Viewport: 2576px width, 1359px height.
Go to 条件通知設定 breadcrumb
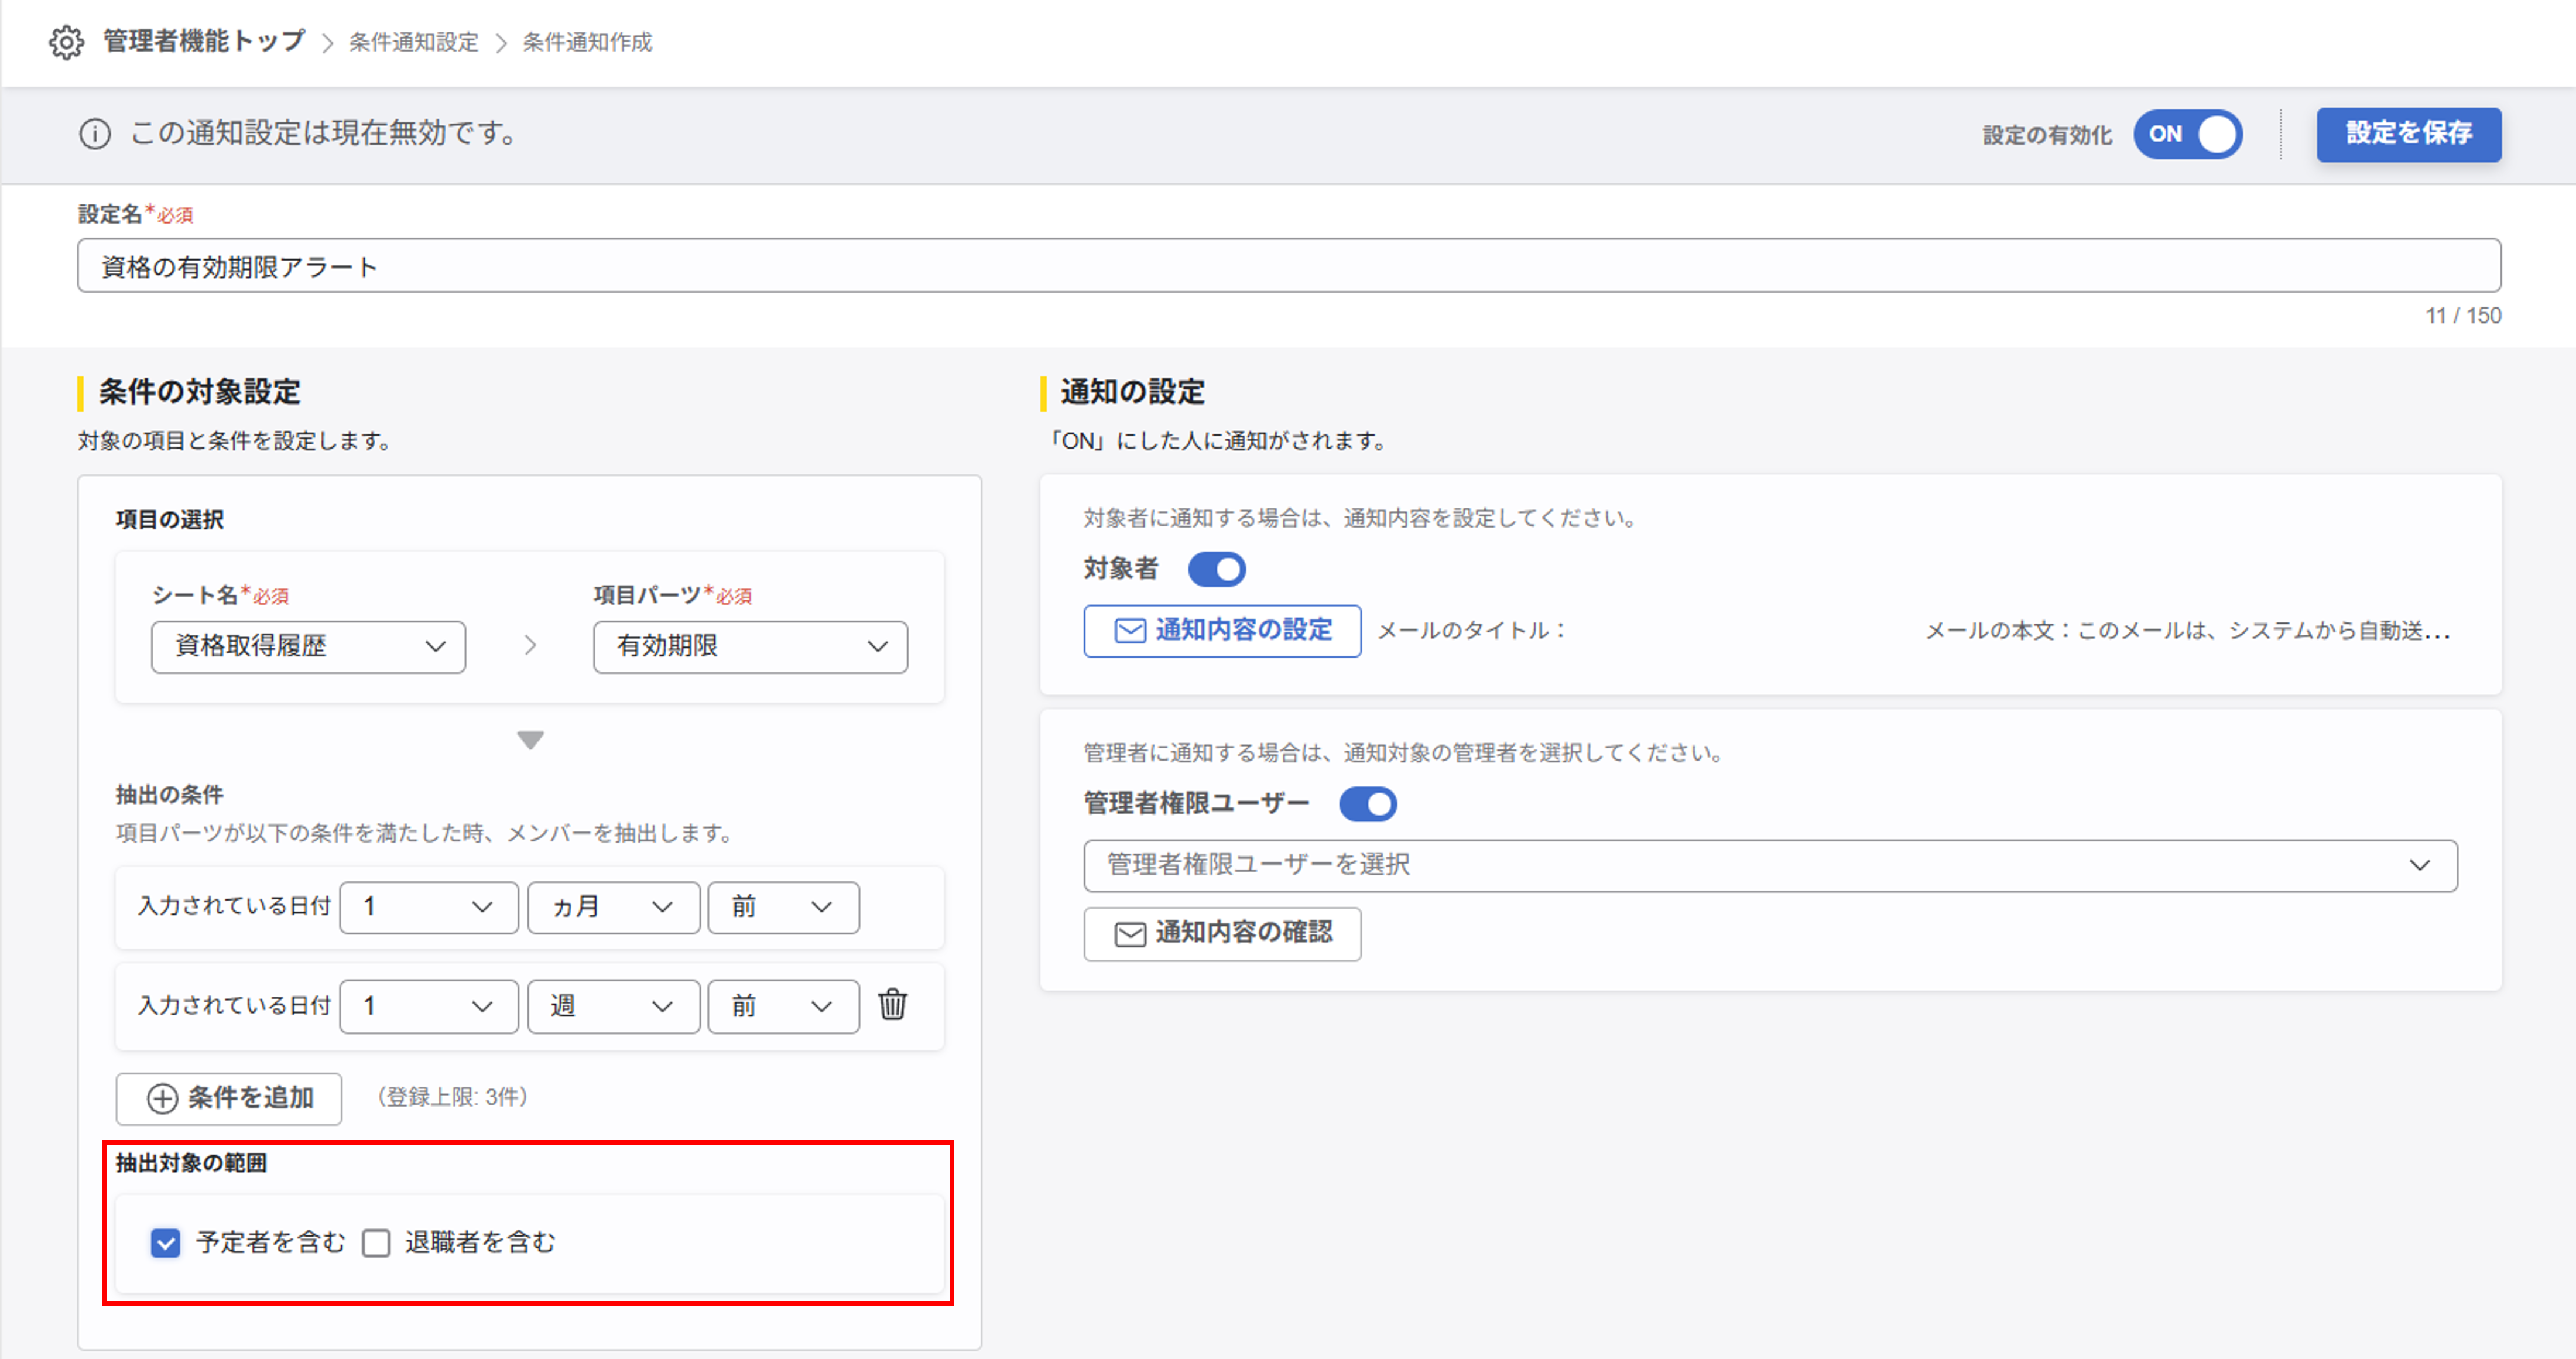click(413, 42)
